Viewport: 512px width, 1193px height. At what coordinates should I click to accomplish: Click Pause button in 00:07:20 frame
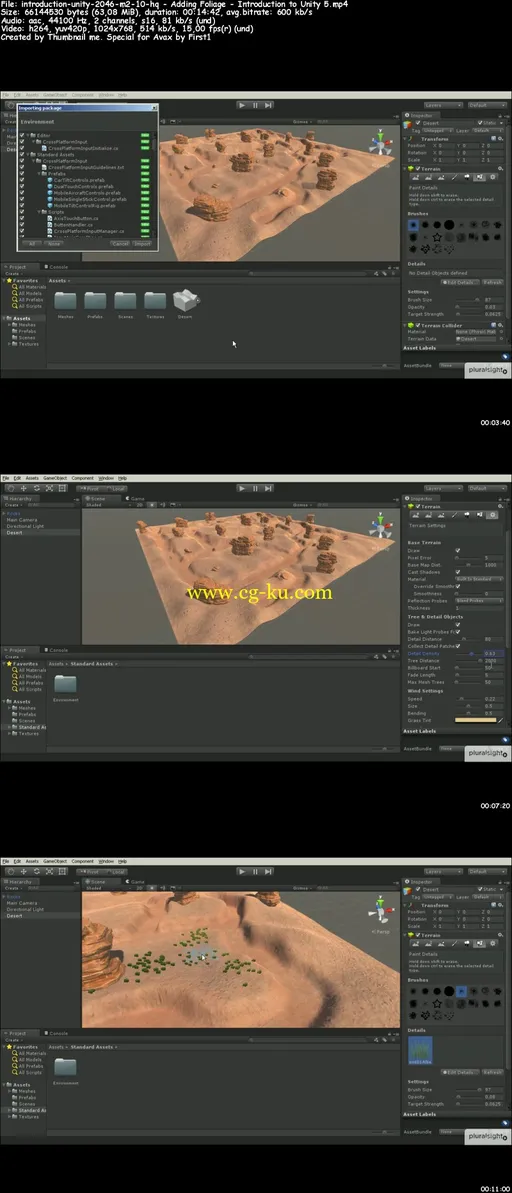pos(256,488)
